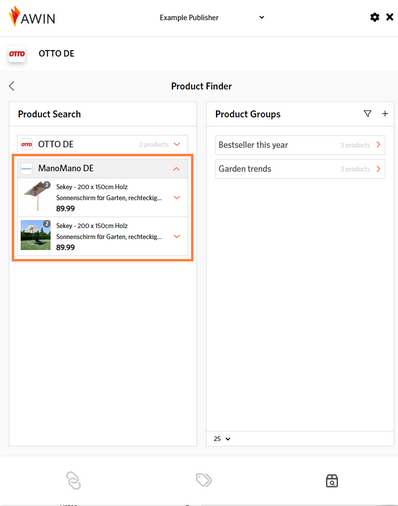Filter the Product Groups list
This screenshot has height=506, width=398.
[367, 114]
